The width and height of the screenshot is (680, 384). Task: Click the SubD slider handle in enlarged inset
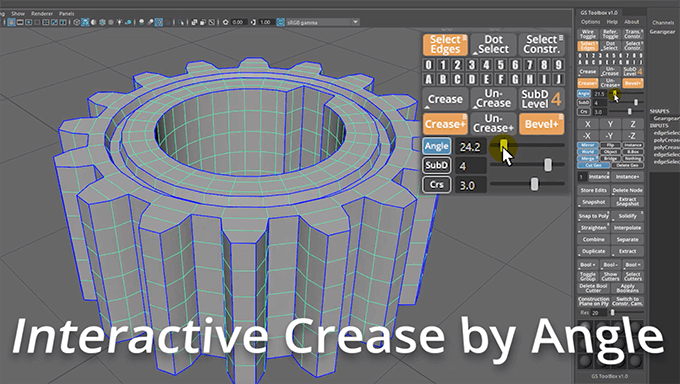point(548,165)
